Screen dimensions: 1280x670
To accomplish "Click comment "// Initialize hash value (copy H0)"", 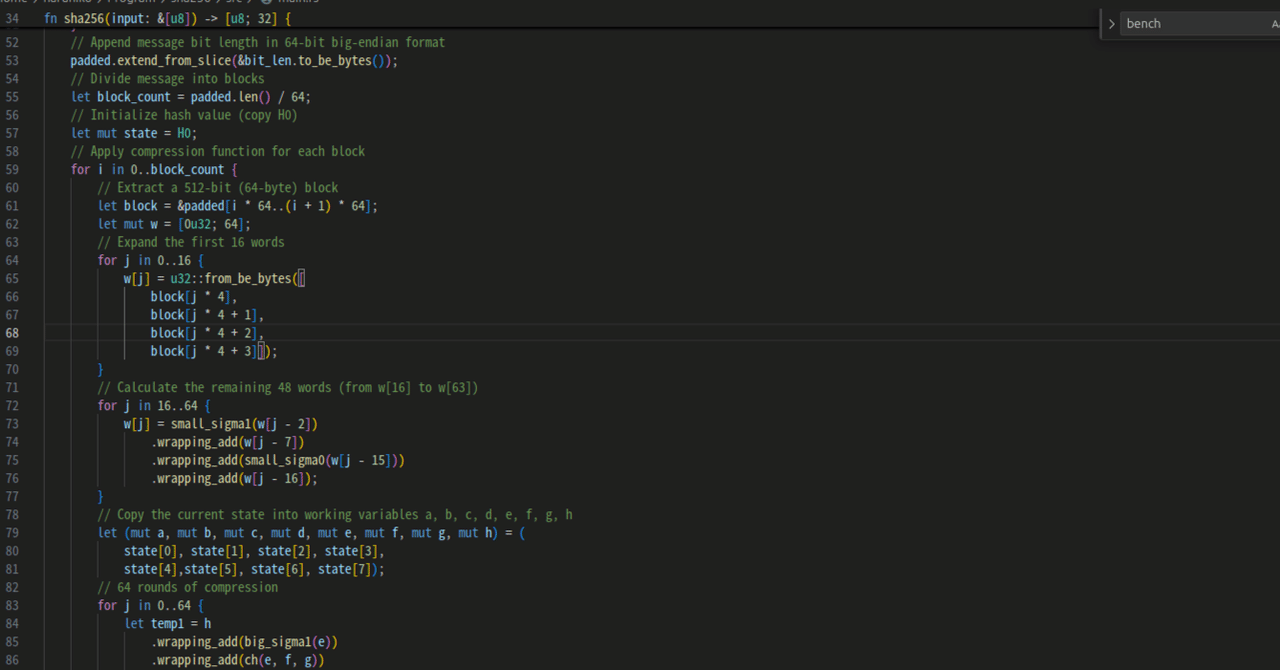I will pos(184,115).
